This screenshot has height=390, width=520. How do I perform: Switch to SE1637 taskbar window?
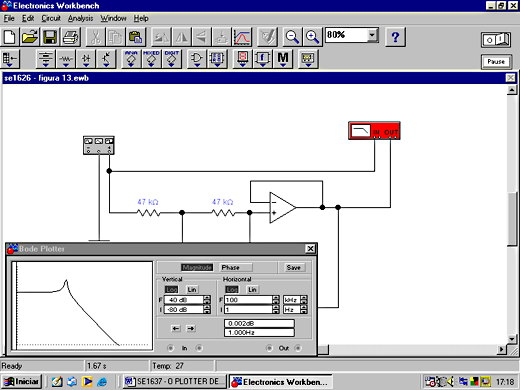[x=175, y=381]
